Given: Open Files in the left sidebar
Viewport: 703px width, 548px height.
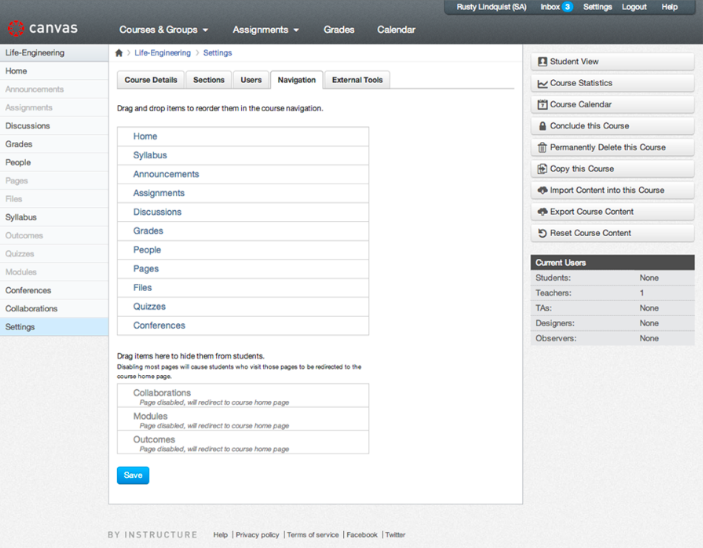Looking at the screenshot, I should click(x=54, y=199).
